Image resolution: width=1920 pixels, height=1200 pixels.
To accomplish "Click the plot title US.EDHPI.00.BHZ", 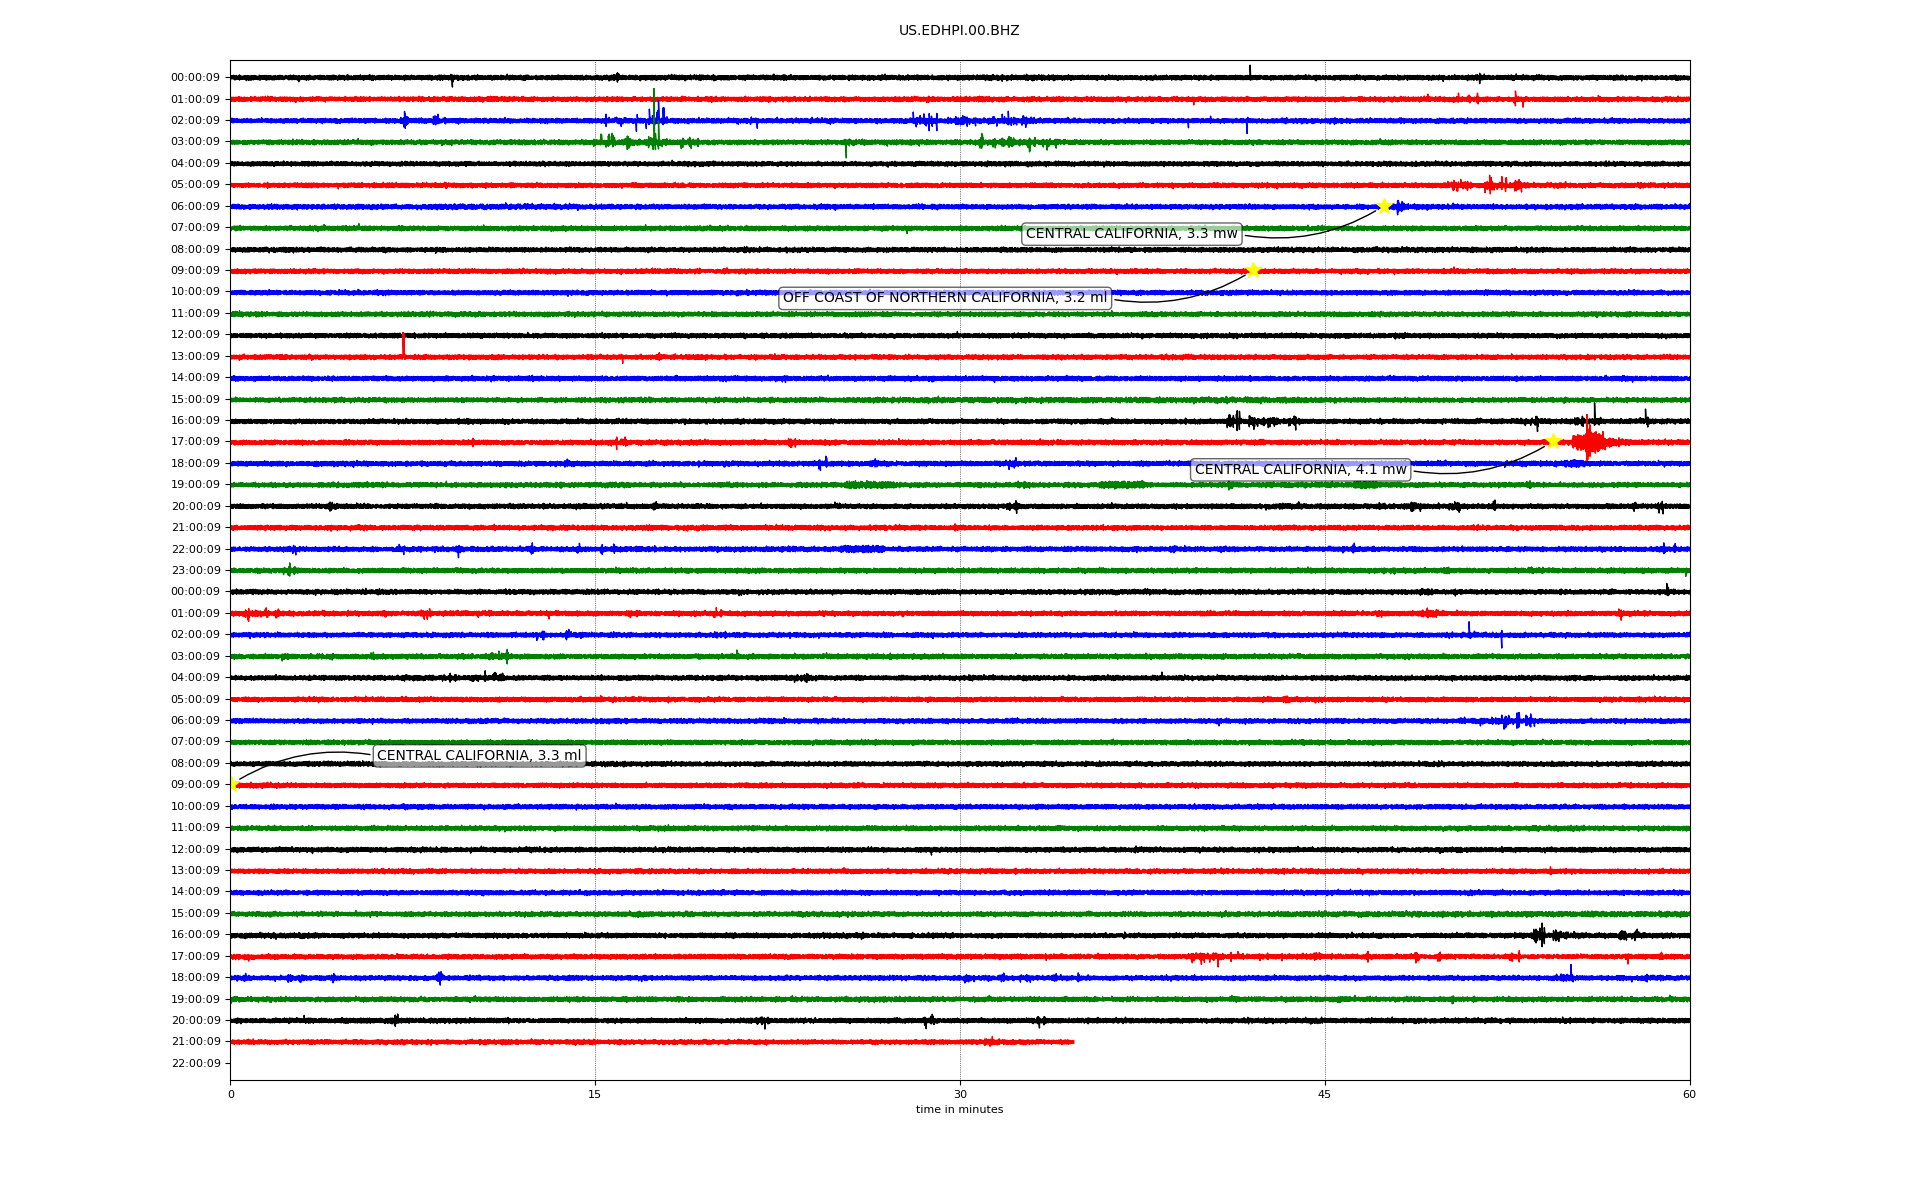I will 958,31.
